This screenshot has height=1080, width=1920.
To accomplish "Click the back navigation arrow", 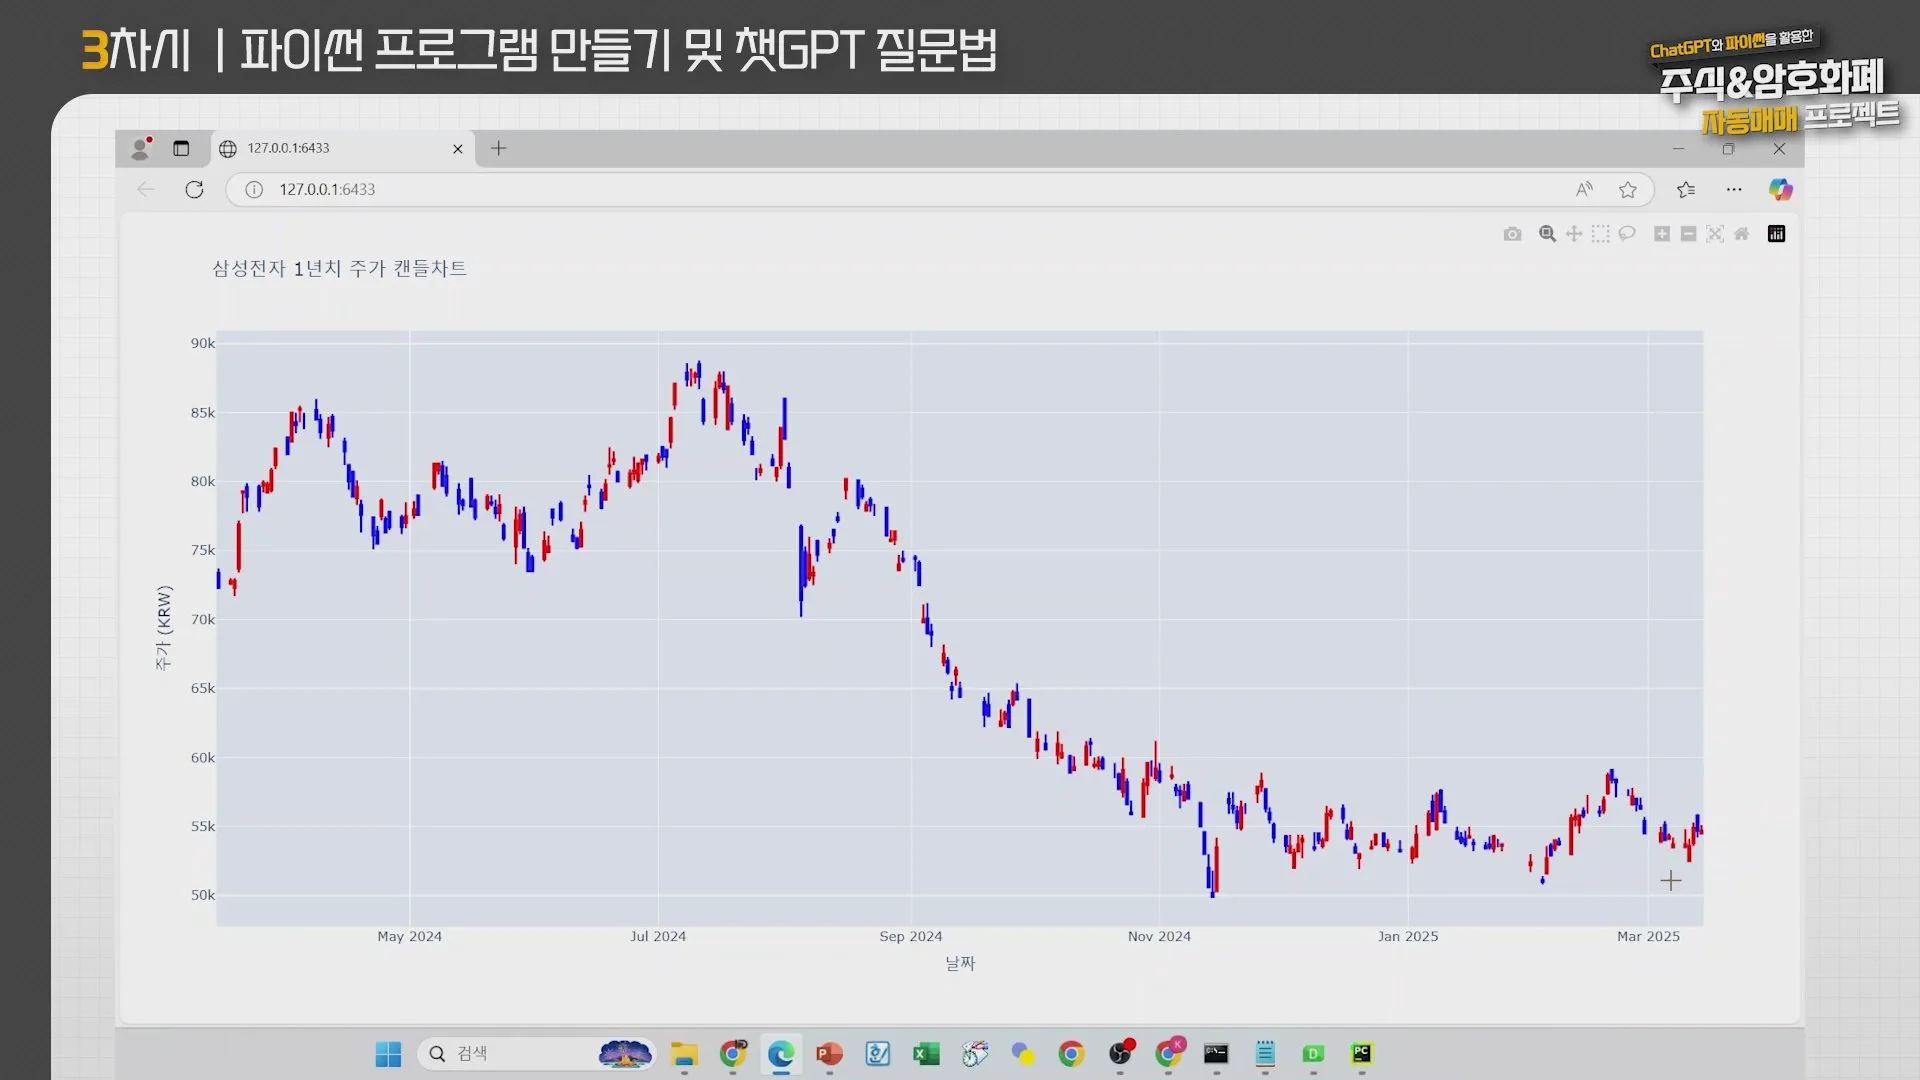I will pos(146,190).
